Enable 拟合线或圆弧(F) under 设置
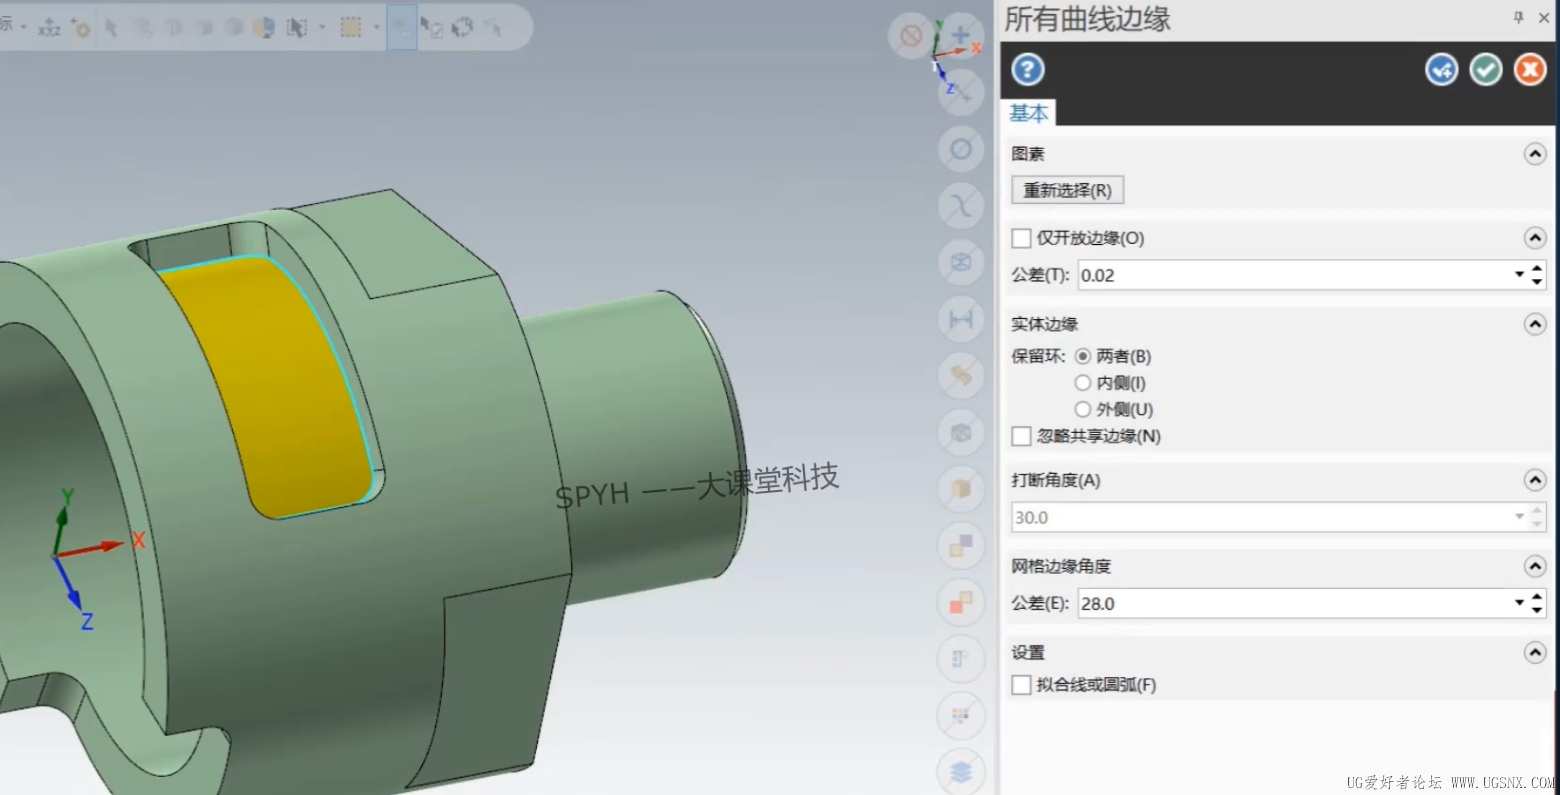 tap(1021, 684)
